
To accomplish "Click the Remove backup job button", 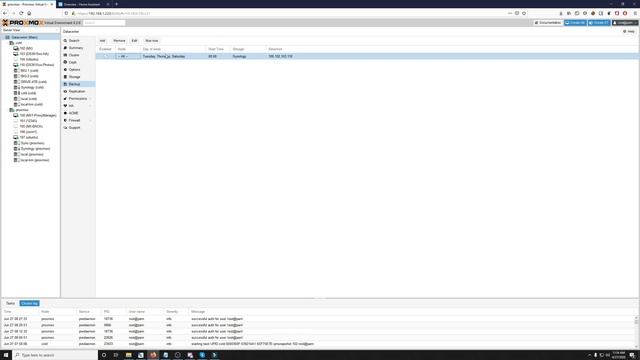I will [x=119, y=41].
